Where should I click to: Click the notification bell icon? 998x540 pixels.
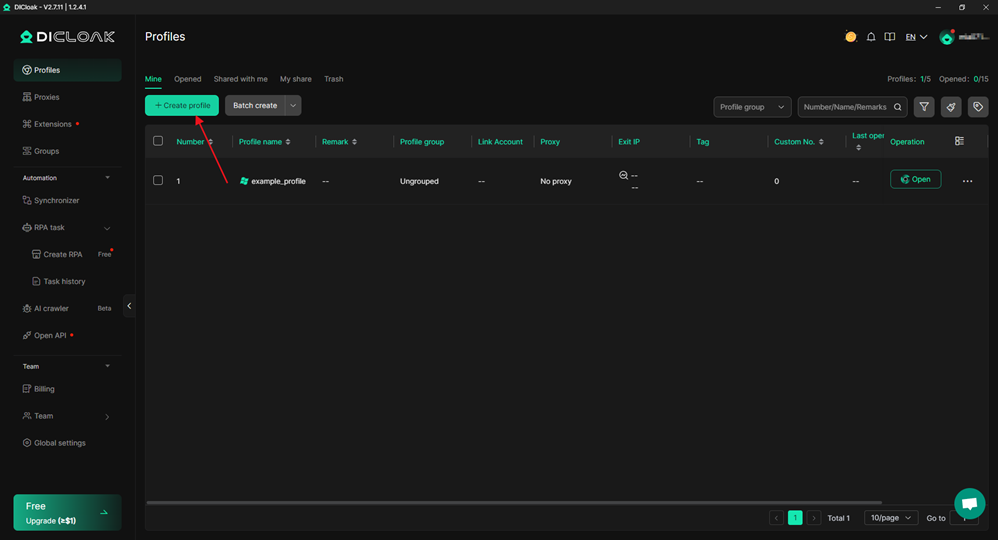click(871, 37)
